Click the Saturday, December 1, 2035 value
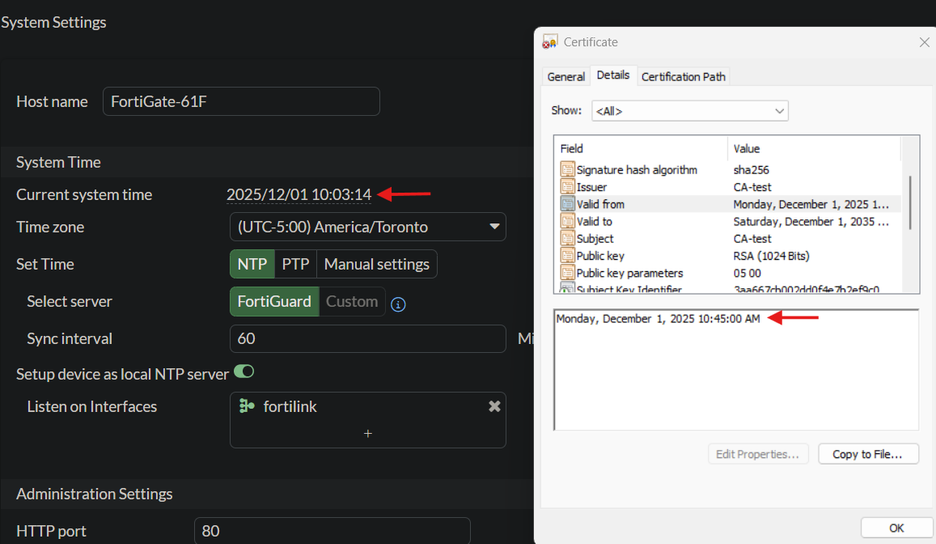 (811, 222)
